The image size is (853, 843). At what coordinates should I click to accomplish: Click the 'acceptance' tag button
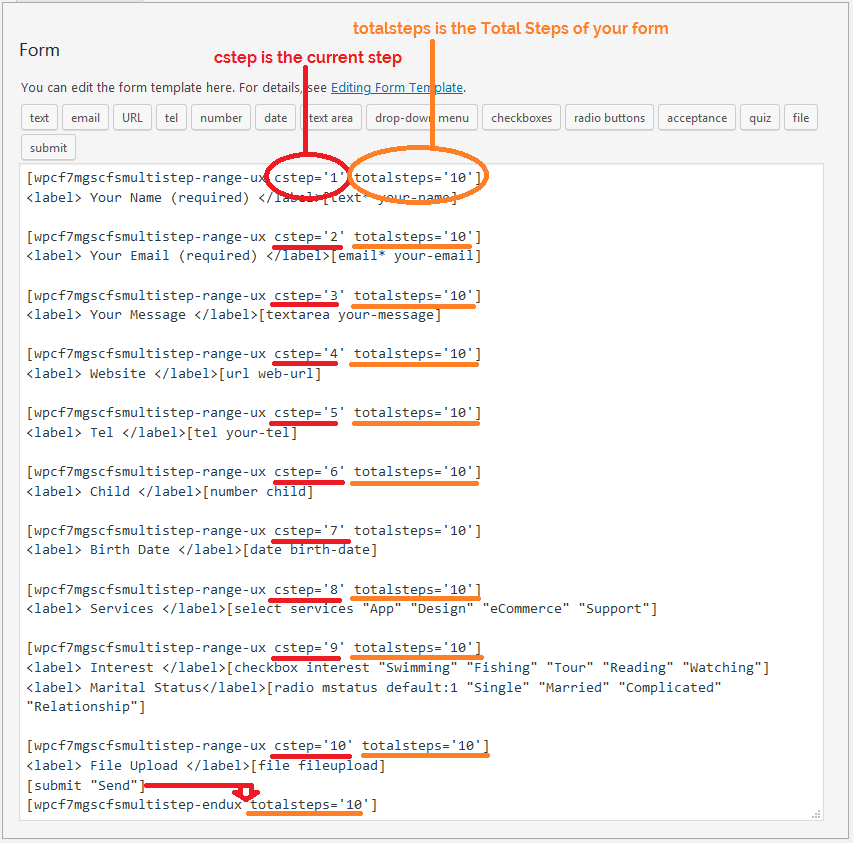click(x=697, y=118)
